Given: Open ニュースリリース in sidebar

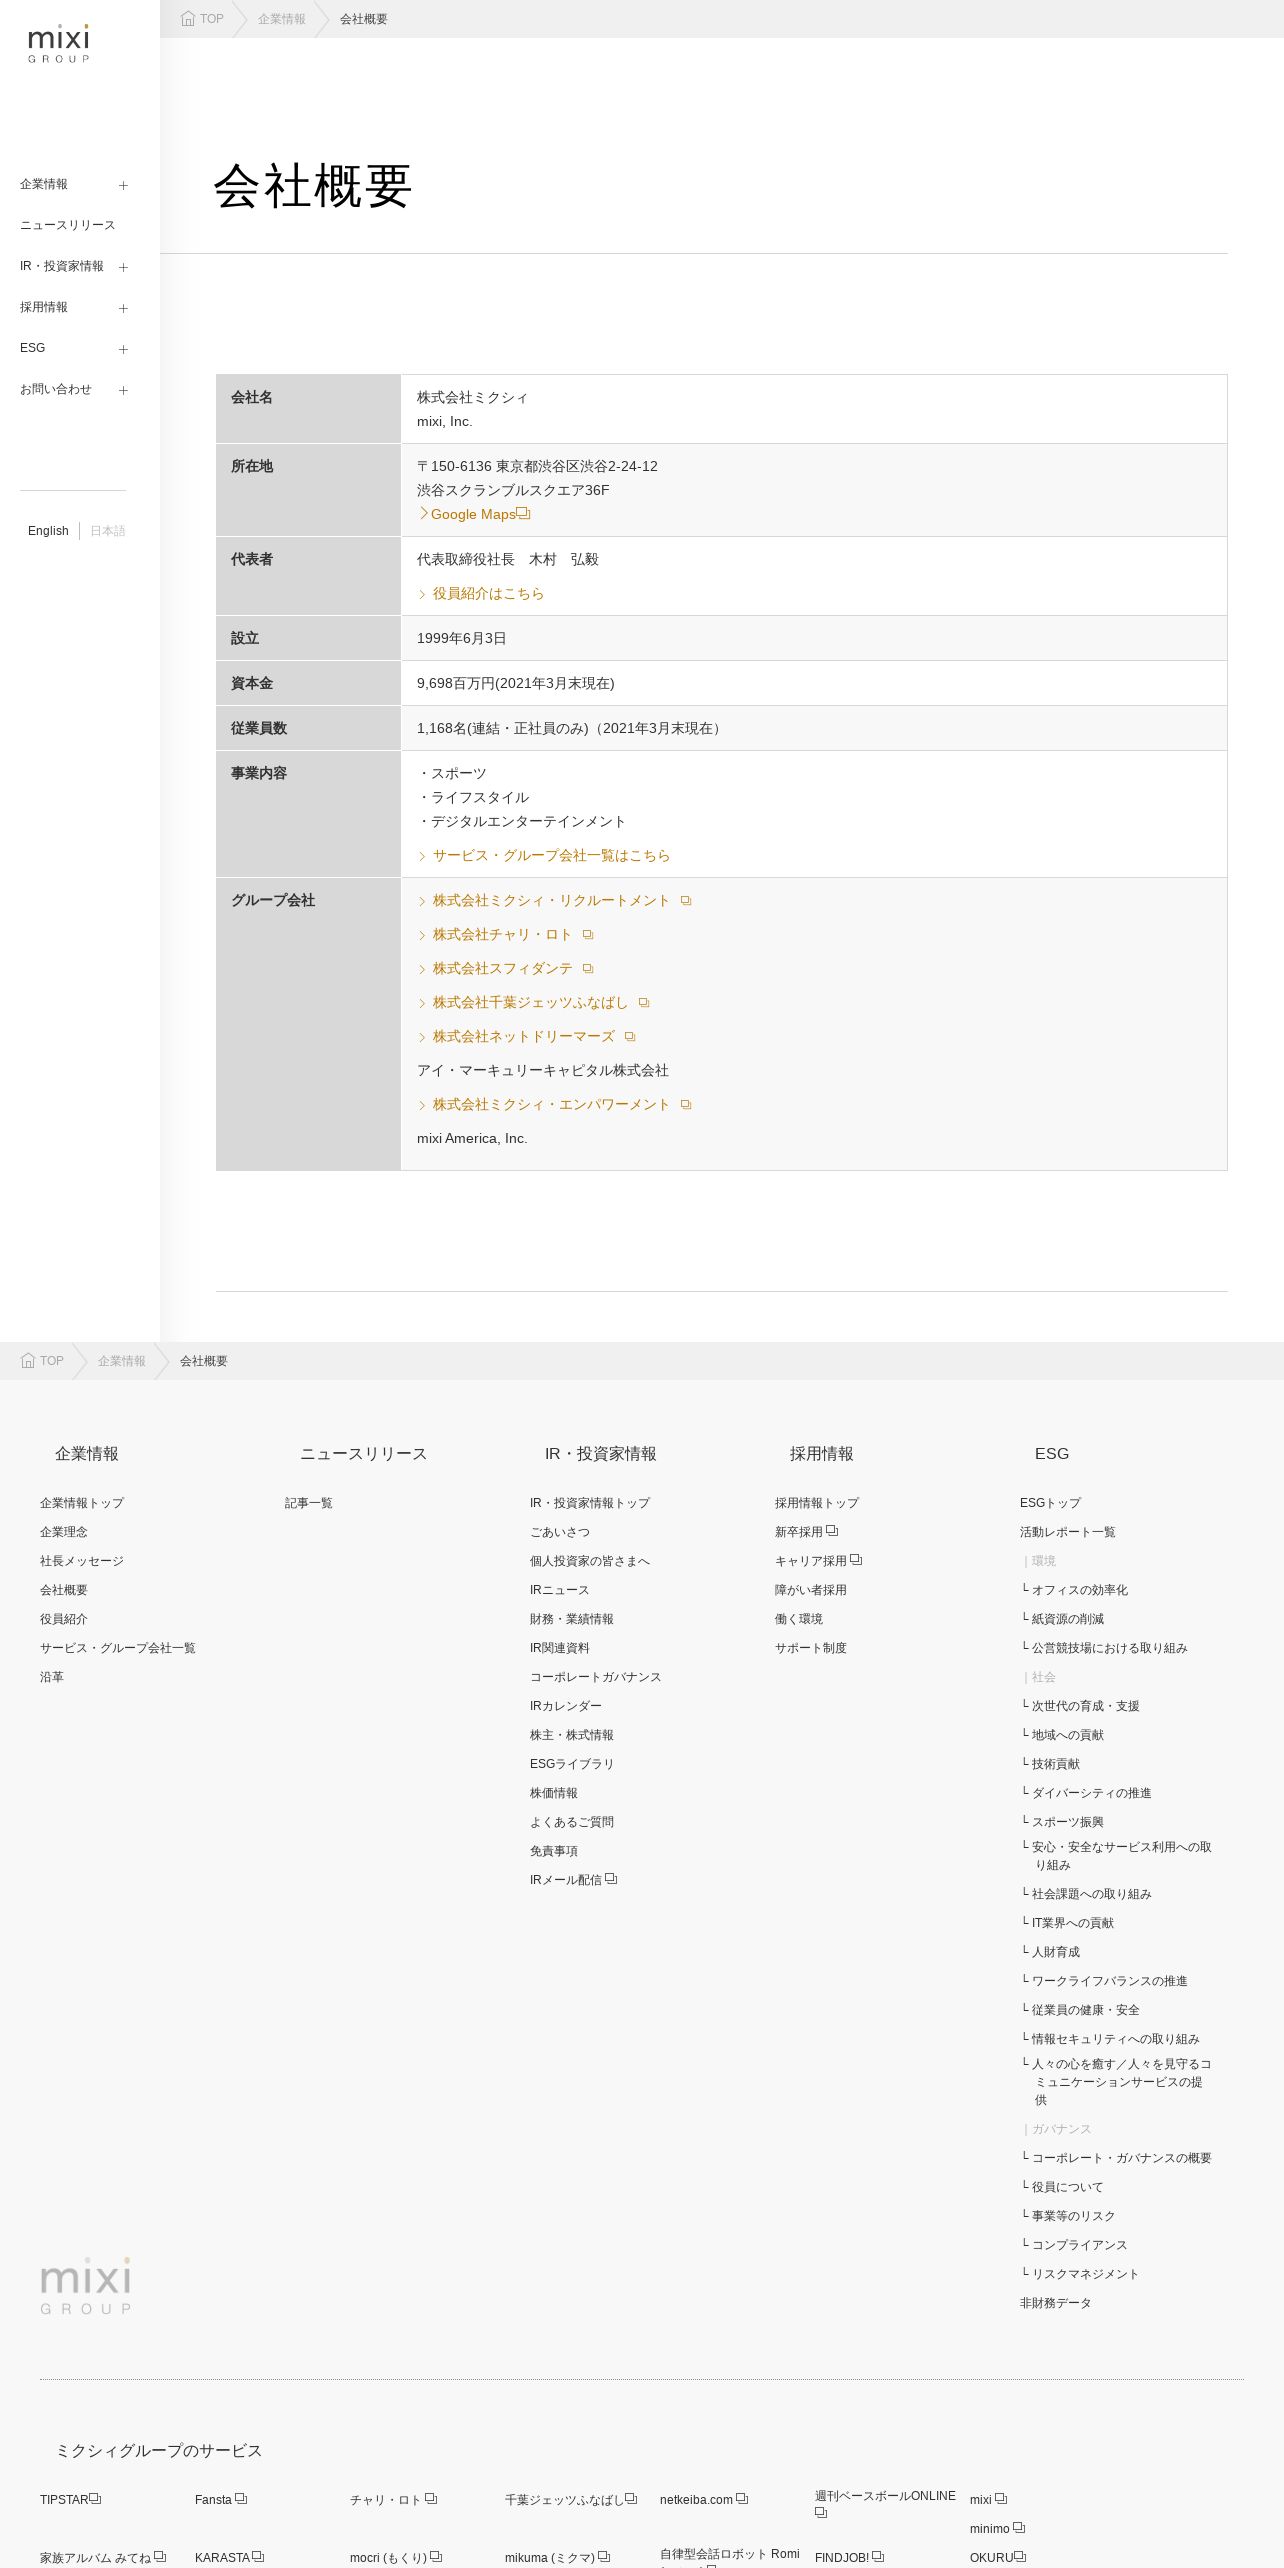Looking at the screenshot, I should (68, 225).
